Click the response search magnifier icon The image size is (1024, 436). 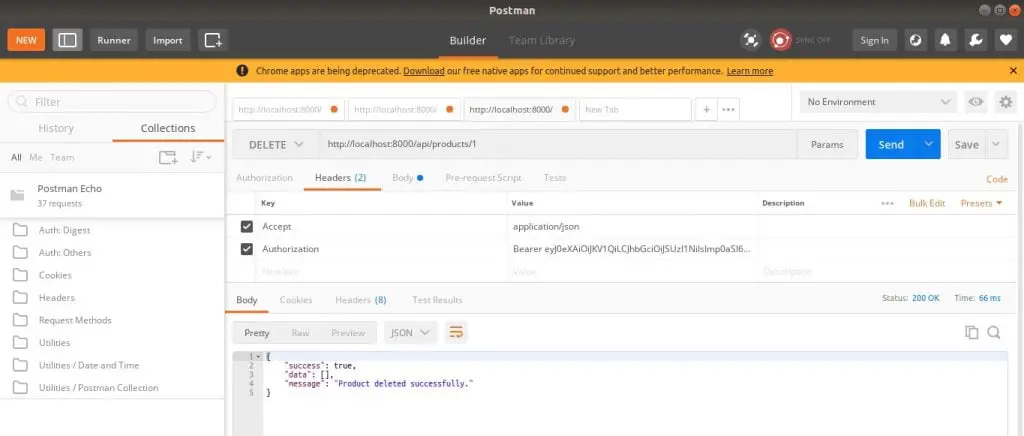pyautogui.click(x=994, y=332)
